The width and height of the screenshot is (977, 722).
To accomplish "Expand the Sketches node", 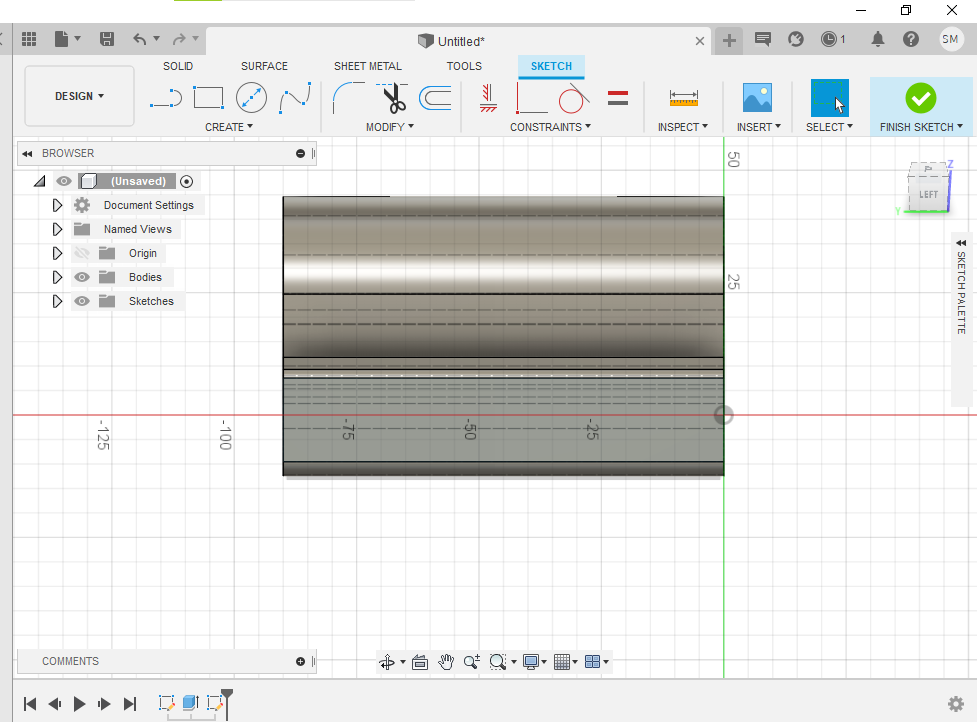I will tap(57, 301).
